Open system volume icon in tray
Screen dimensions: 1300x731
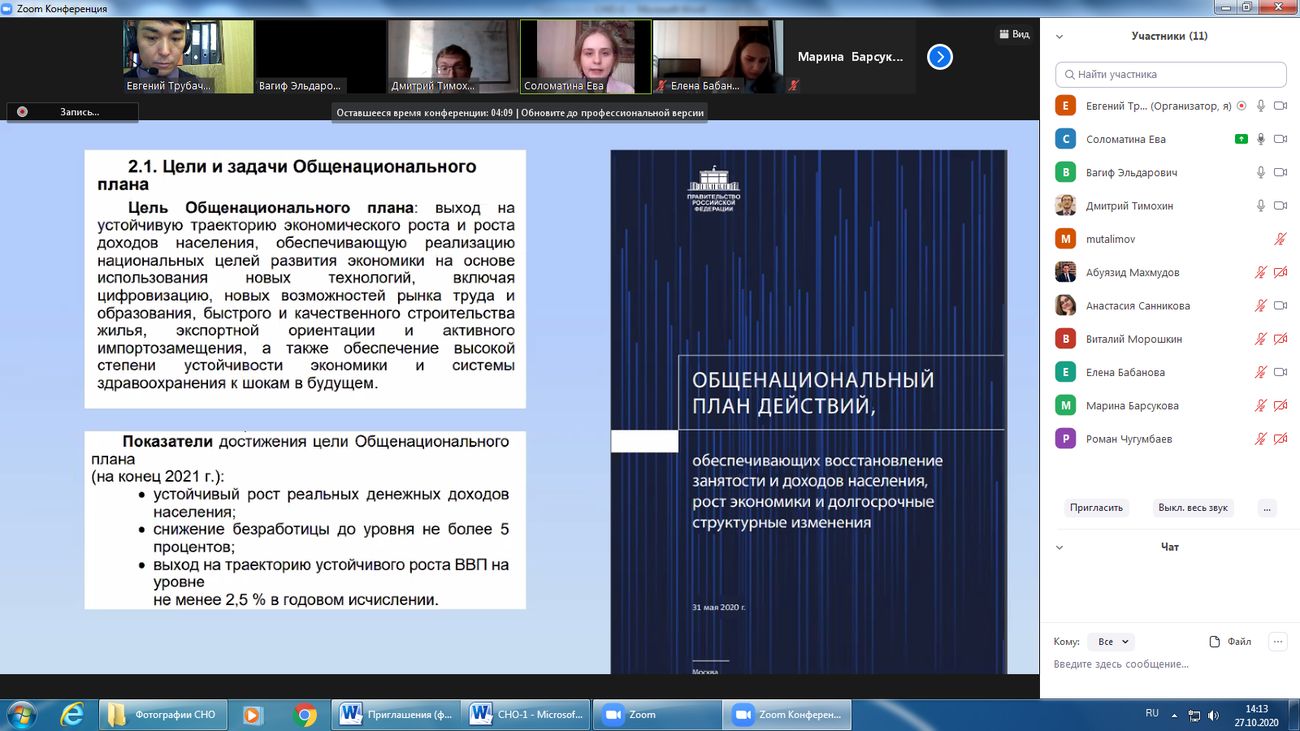[1213, 715]
